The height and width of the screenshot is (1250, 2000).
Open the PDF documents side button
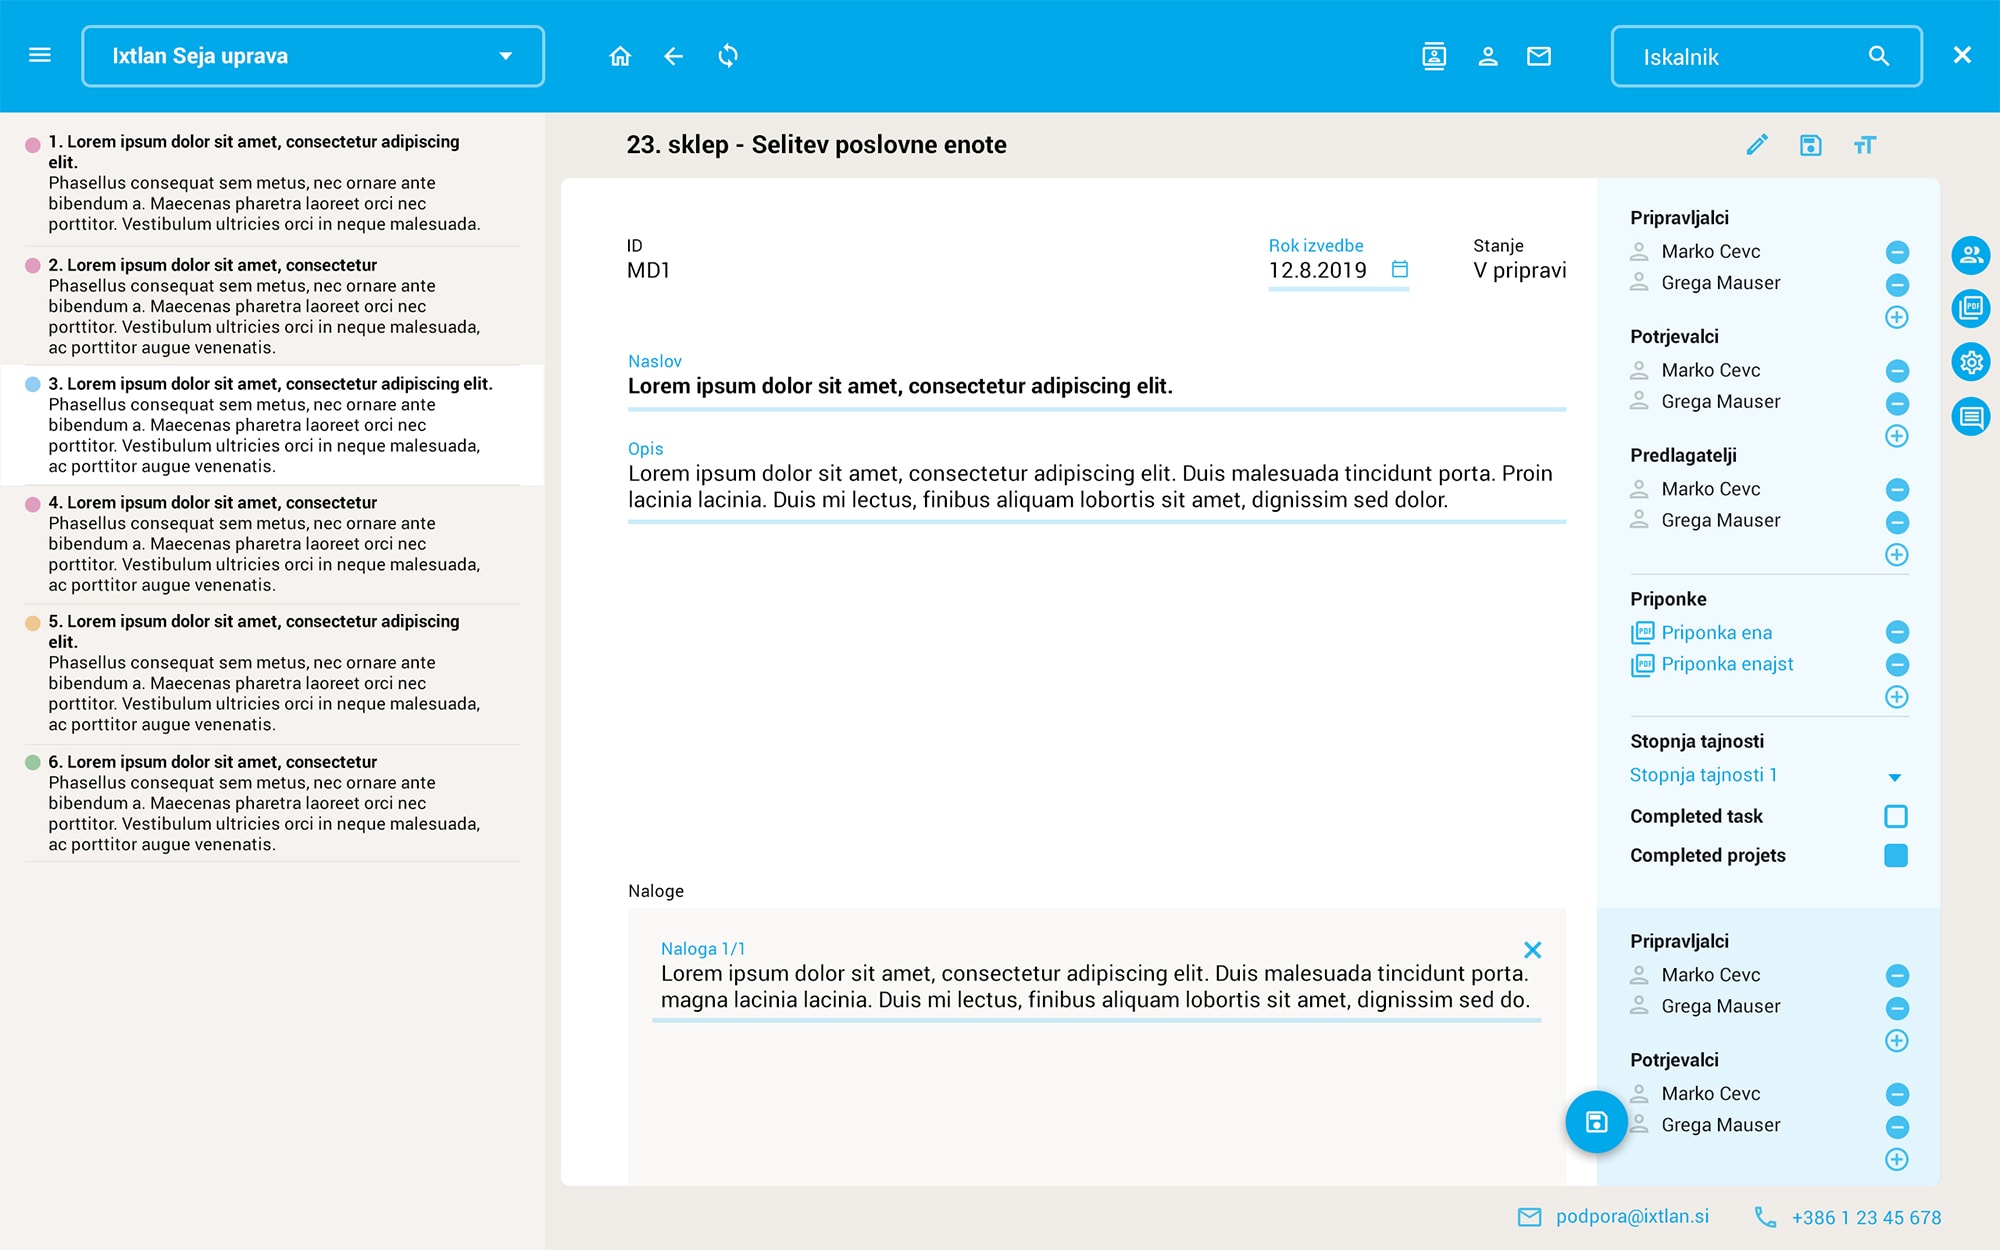pos(1971,308)
